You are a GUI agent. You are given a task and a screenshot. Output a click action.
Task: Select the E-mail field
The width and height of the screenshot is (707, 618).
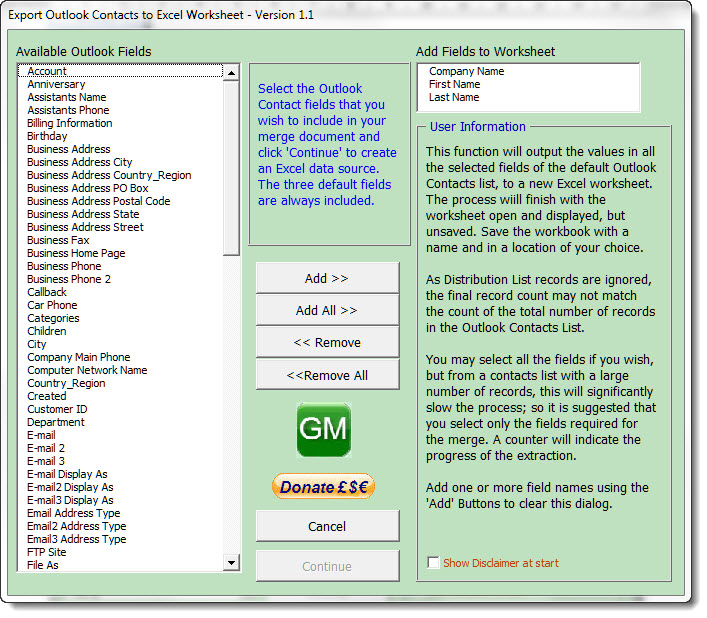(x=120, y=435)
